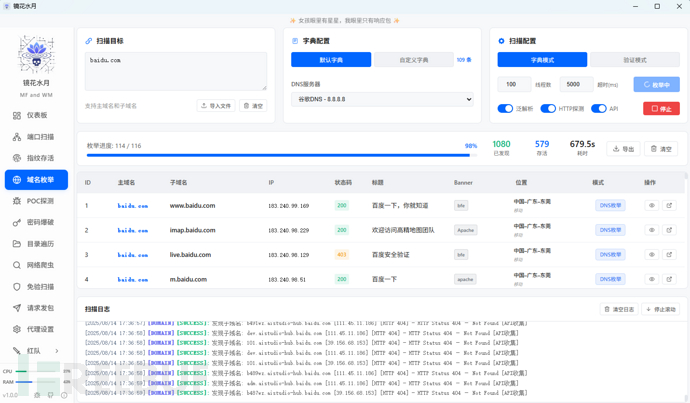Viewport: 690px width, 403px height.
Task: Click subdomain text imap.baidu.com
Action: click(x=192, y=230)
